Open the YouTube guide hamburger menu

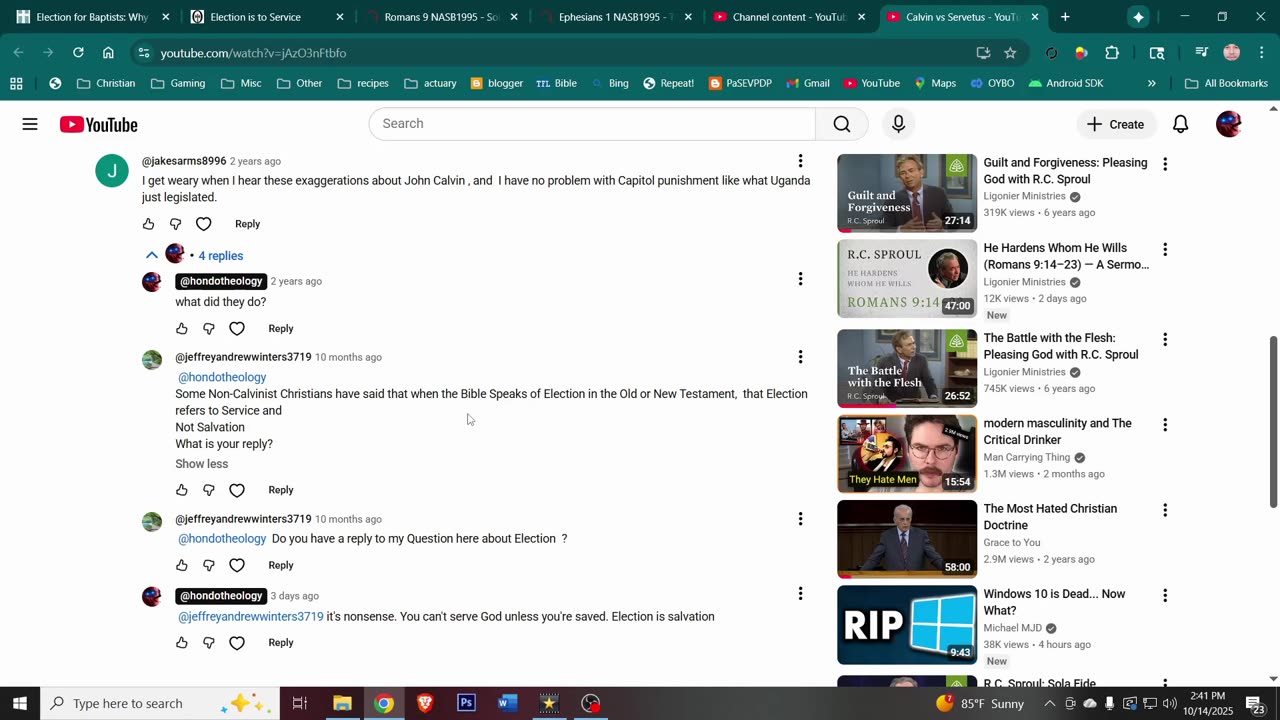(x=30, y=124)
